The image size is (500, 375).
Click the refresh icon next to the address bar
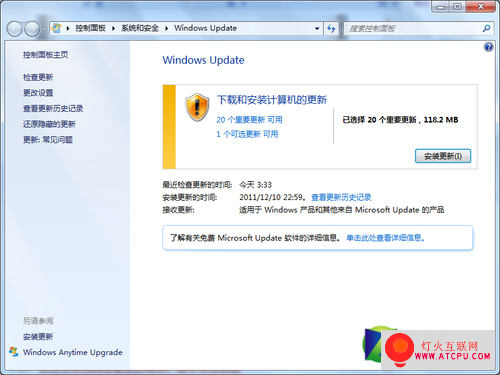pos(331,29)
